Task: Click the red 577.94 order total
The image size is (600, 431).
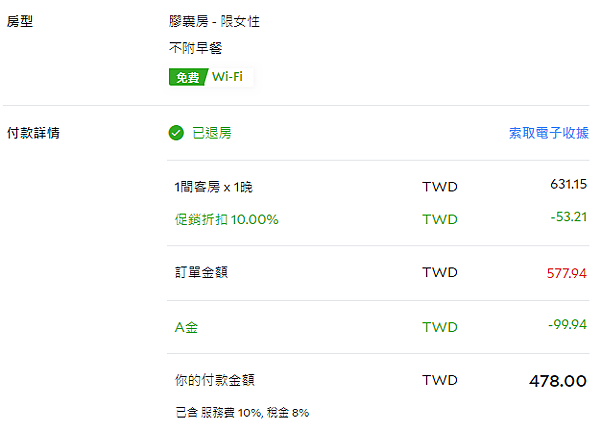Action: tap(566, 273)
